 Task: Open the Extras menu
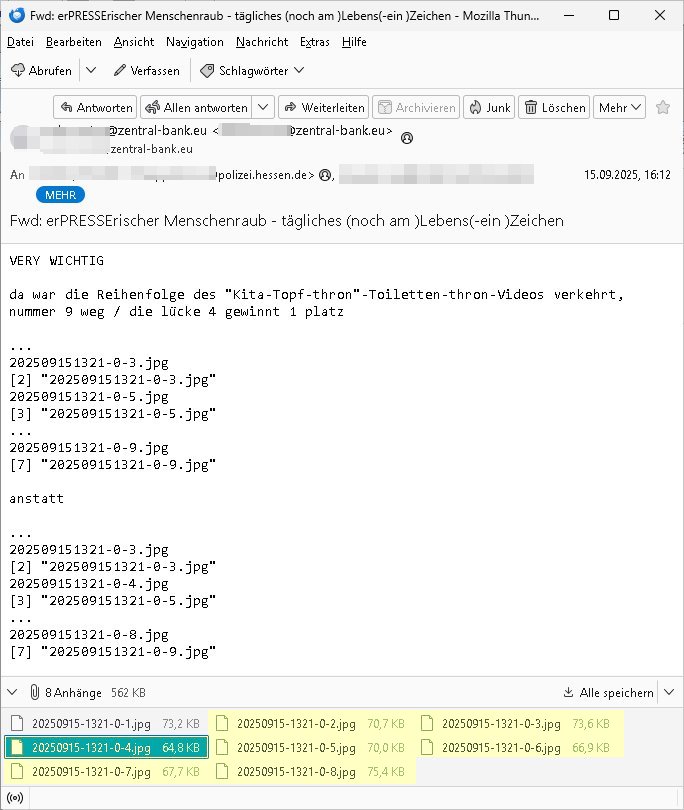(x=315, y=42)
